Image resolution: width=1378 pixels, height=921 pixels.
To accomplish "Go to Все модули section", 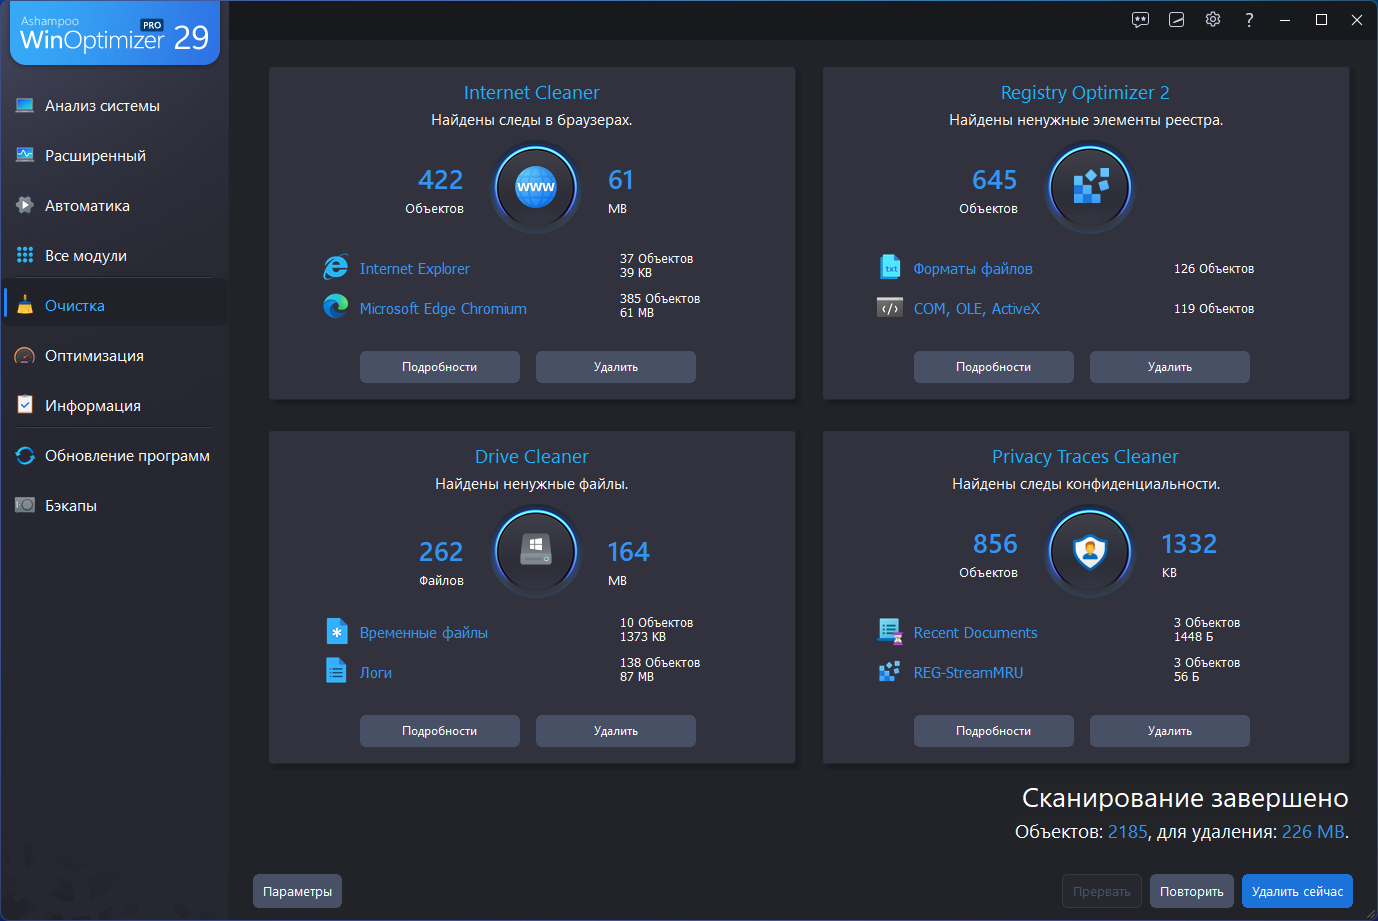I will pyautogui.click(x=114, y=256).
